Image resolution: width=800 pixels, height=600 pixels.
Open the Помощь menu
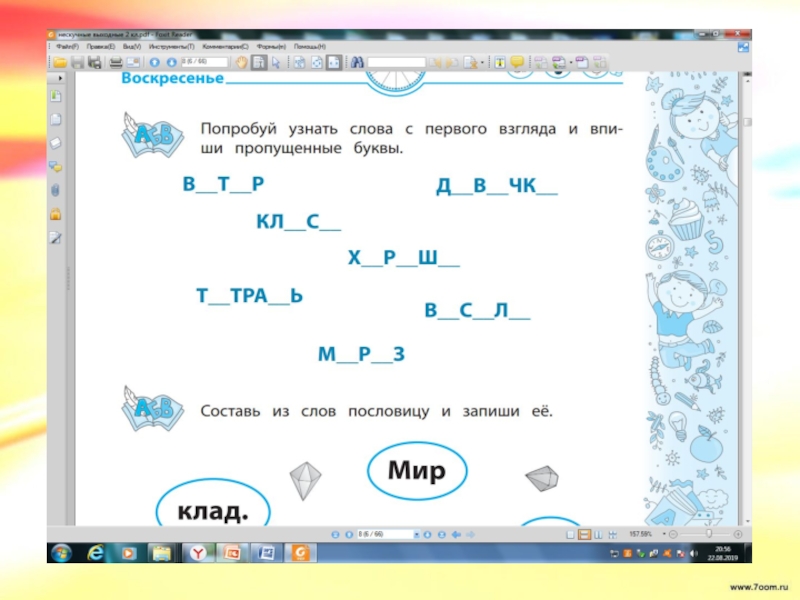tap(310, 46)
